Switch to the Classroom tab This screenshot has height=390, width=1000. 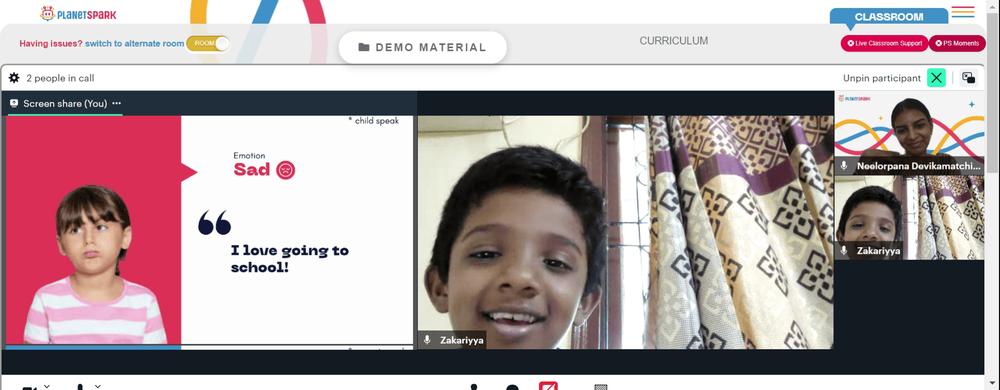(x=888, y=17)
